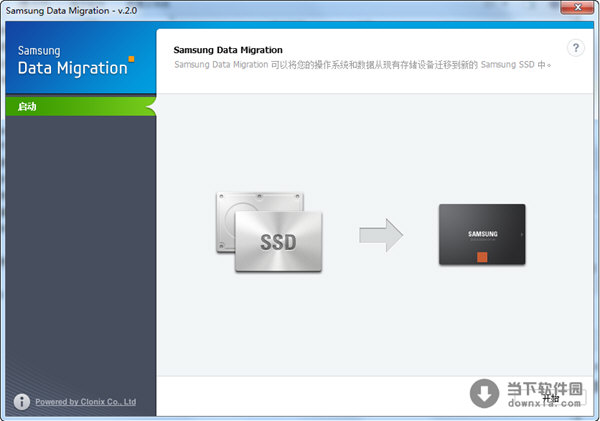600x421 pixels.
Task: Open the Powered by Clonix Co., Ltd link
Action: click(x=86, y=402)
